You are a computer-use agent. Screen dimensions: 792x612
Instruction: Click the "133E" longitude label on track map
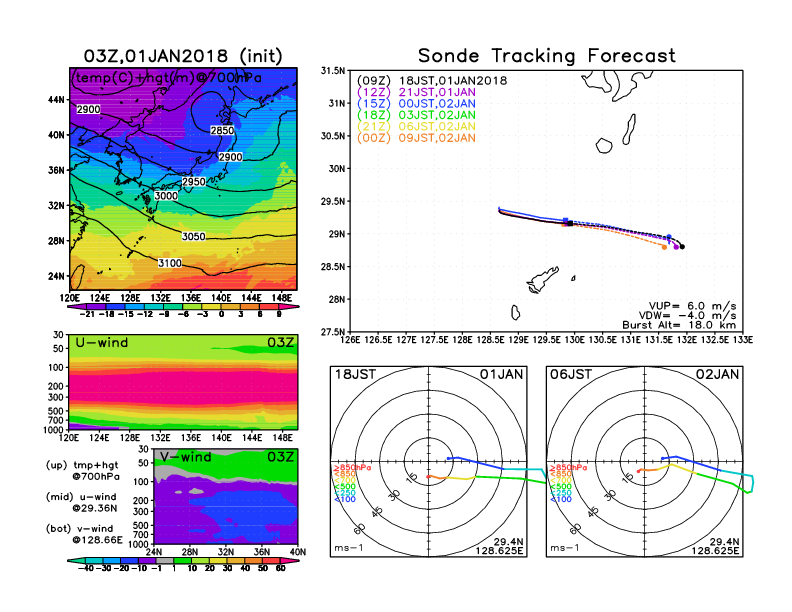pos(742,340)
